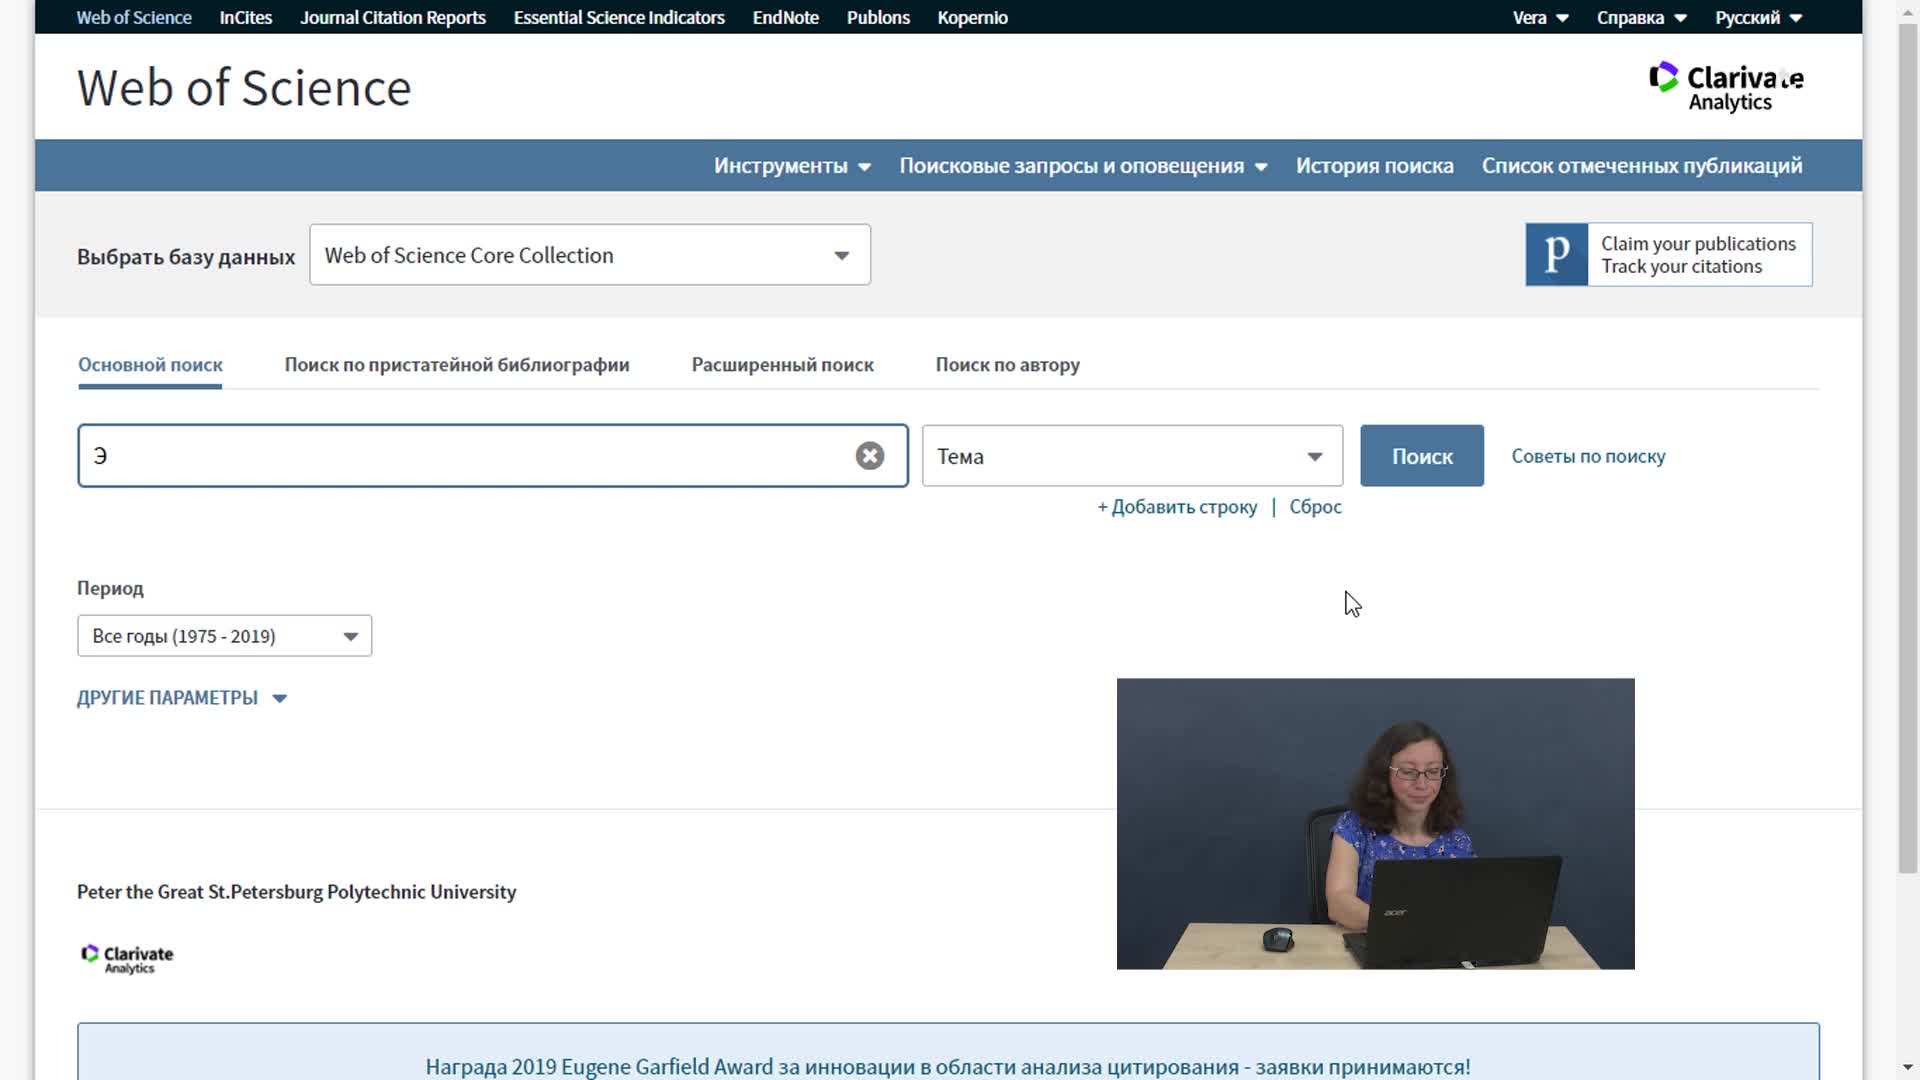Open EndNote link in top bar
Image resolution: width=1920 pixels, height=1080 pixels.
click(785, 17)
